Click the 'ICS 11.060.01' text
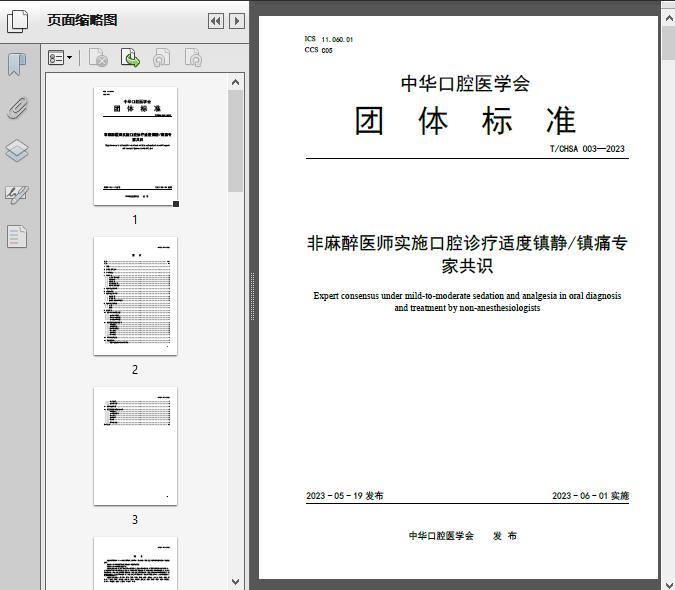This screenshot has width=675, height=590. pyautogui.click(x=329, y=39)
